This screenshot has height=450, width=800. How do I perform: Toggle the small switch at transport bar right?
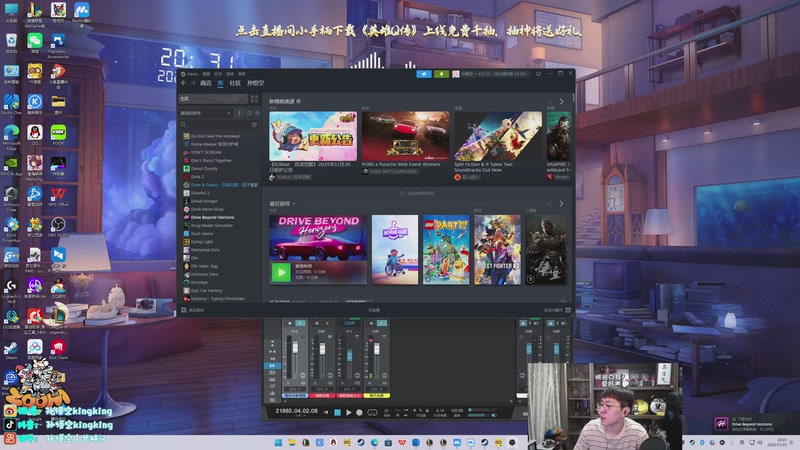(x=494, y=415)
